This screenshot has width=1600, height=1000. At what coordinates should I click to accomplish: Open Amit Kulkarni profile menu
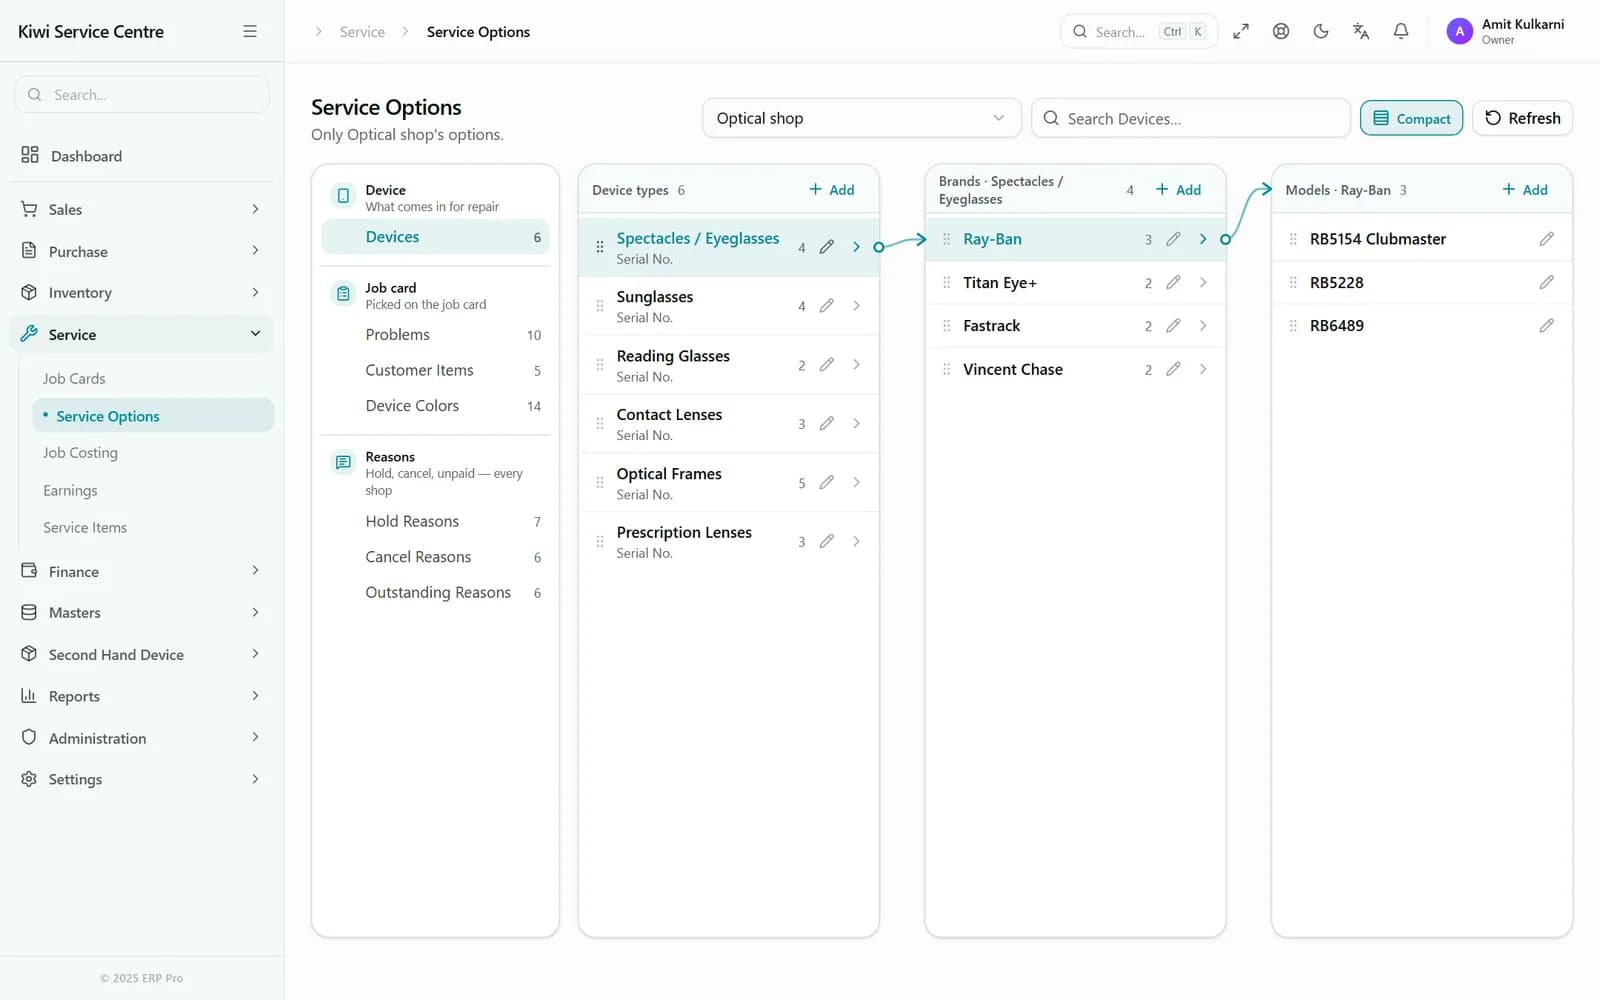click(x=1507, y=31)
